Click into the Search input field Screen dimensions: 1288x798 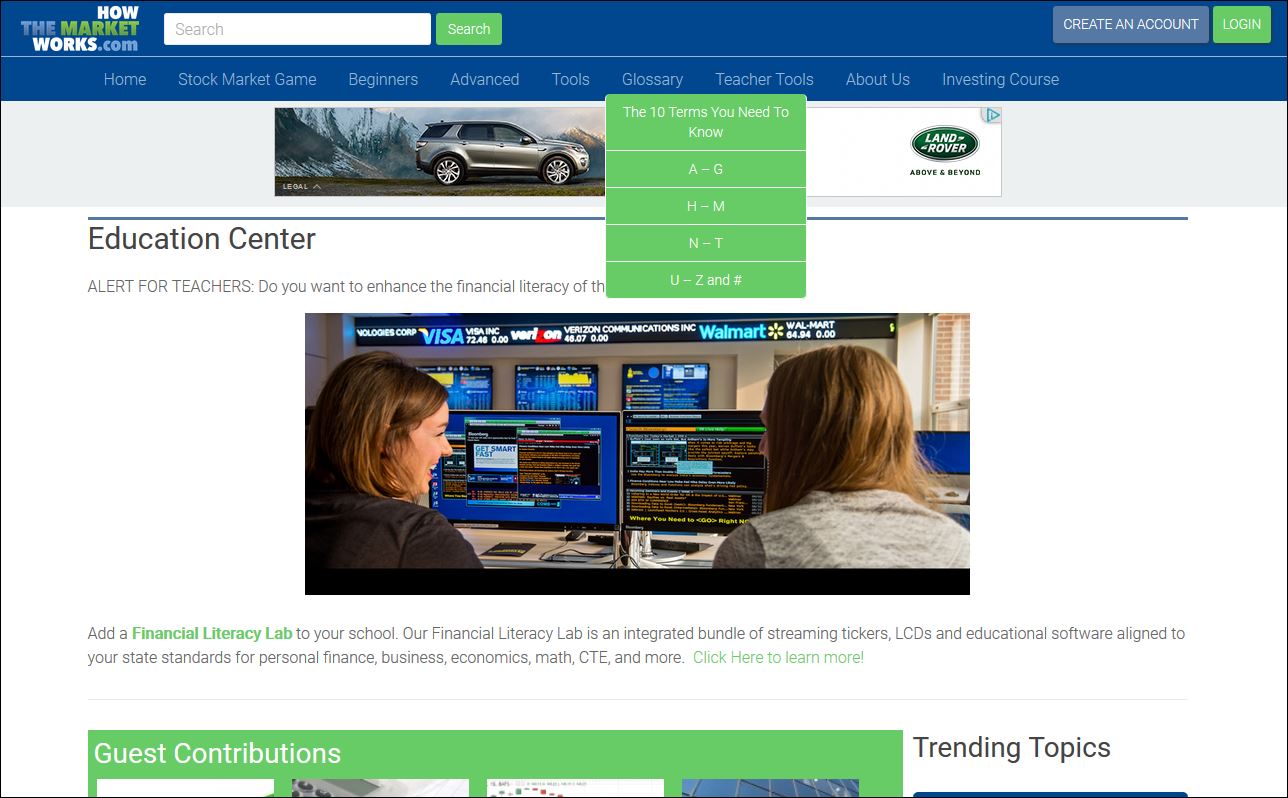click(297, 29)
